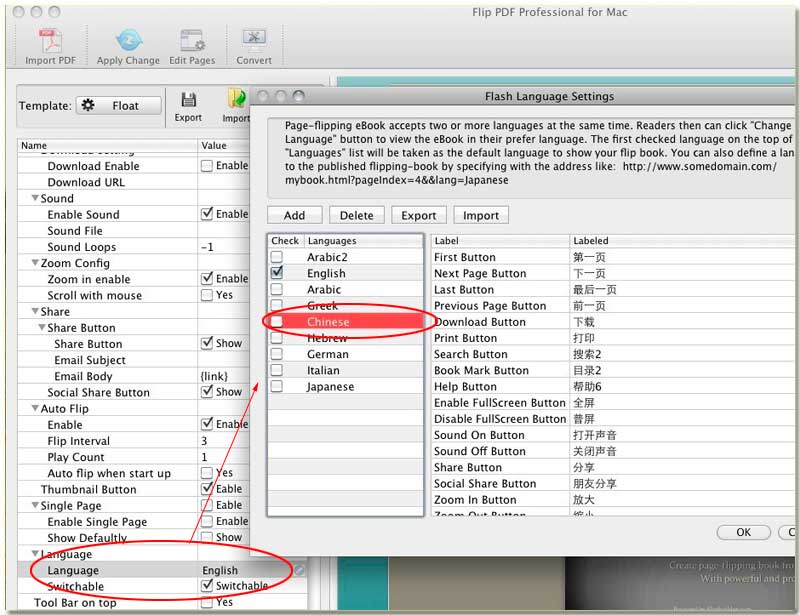This screenshot has width=800, height=615.
Task: Click the Export language button
Action: pos(419,215)
